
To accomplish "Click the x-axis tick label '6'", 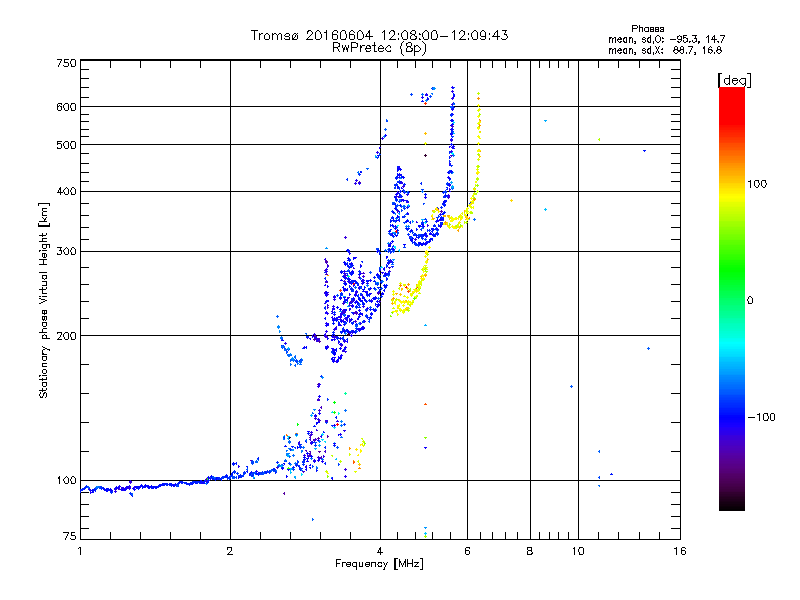I will coord(467,551).
